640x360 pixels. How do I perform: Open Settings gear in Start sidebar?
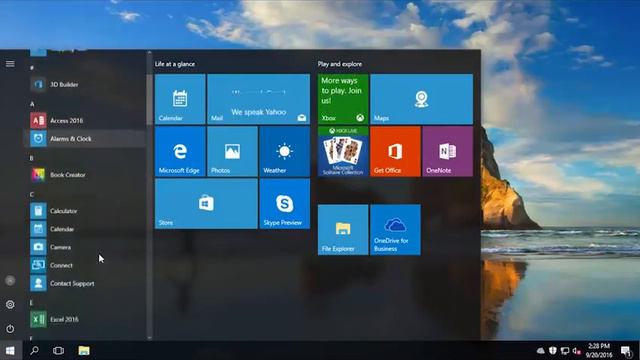coord(10,304)
